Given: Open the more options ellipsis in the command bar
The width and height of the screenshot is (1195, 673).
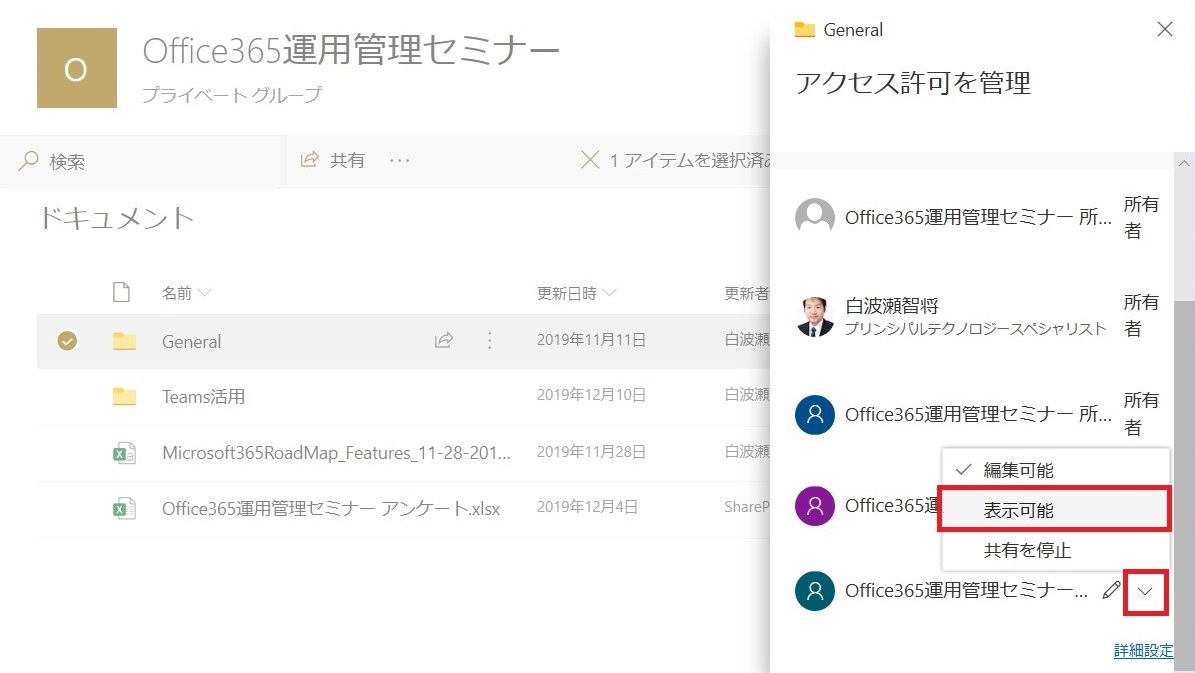Looking at the screenshot, I should tap(399, 160).
